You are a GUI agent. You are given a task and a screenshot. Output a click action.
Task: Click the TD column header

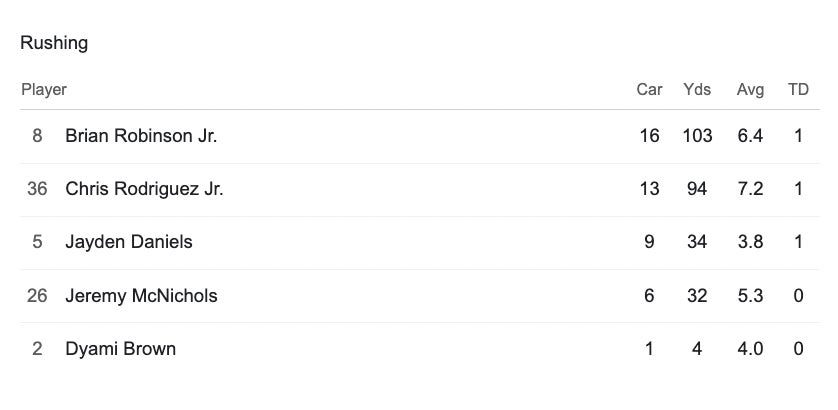click(x=798, y=89)
